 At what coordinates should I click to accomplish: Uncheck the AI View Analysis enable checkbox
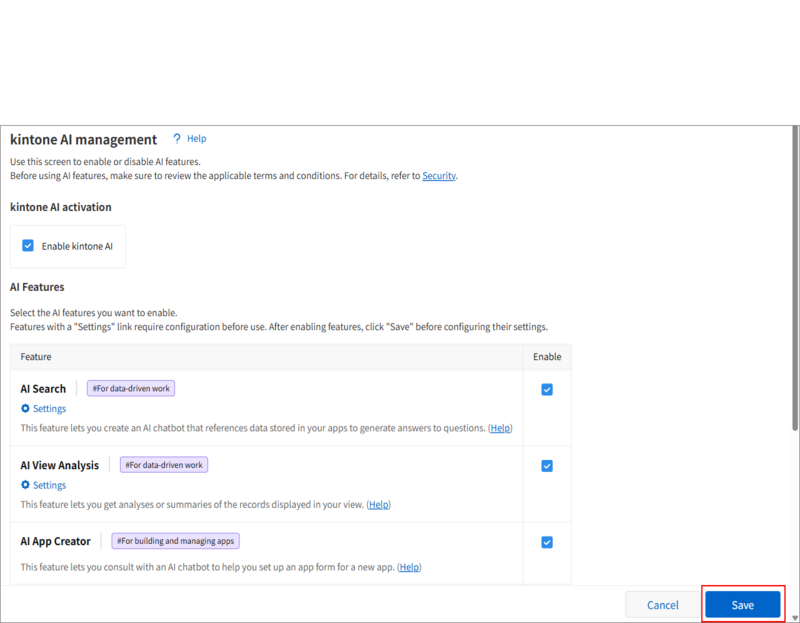[547, 466]
